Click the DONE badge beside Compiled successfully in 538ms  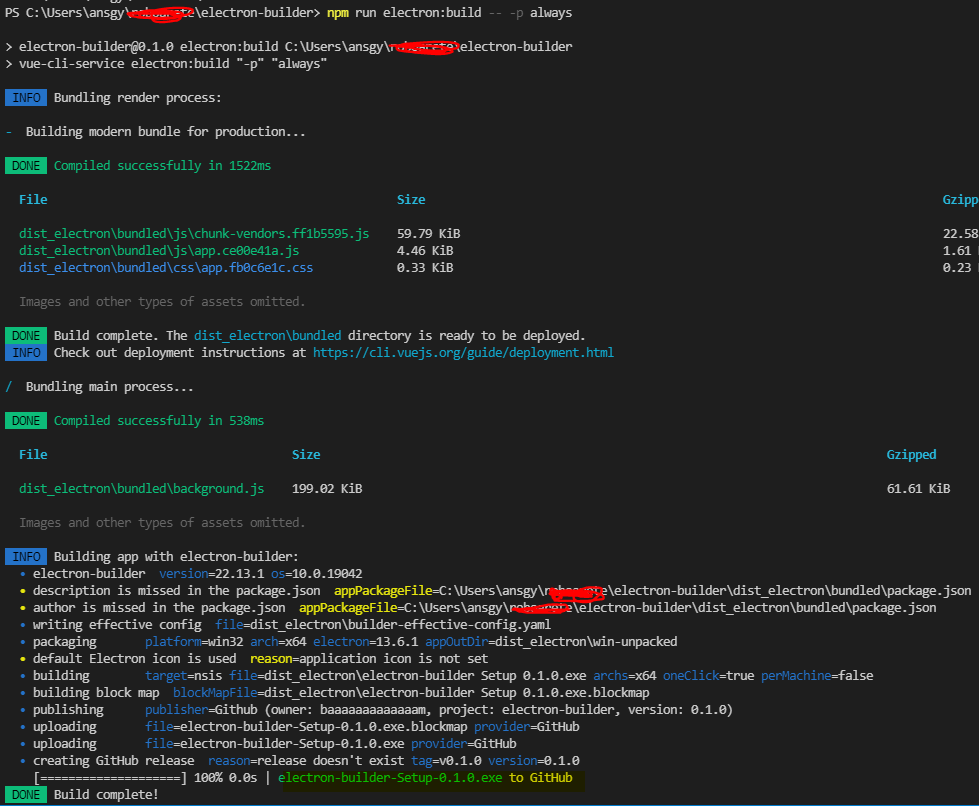click(26, 421)
